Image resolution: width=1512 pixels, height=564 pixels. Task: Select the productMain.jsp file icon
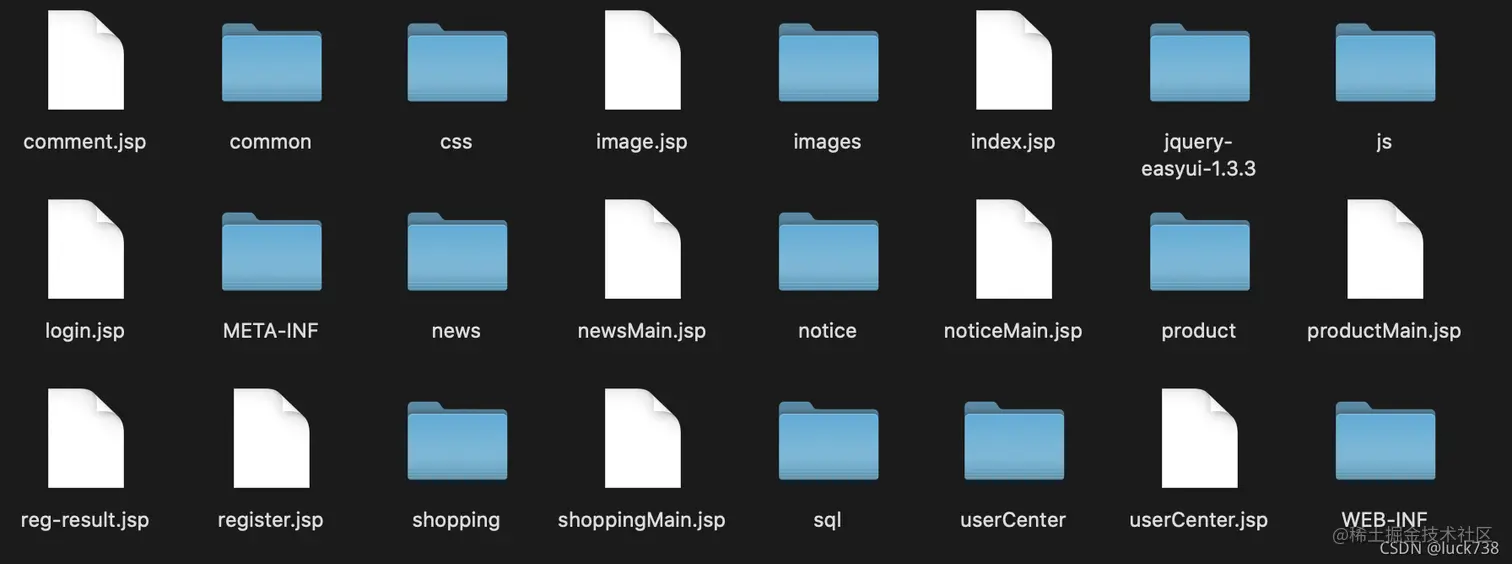(x=1385, y=249)
